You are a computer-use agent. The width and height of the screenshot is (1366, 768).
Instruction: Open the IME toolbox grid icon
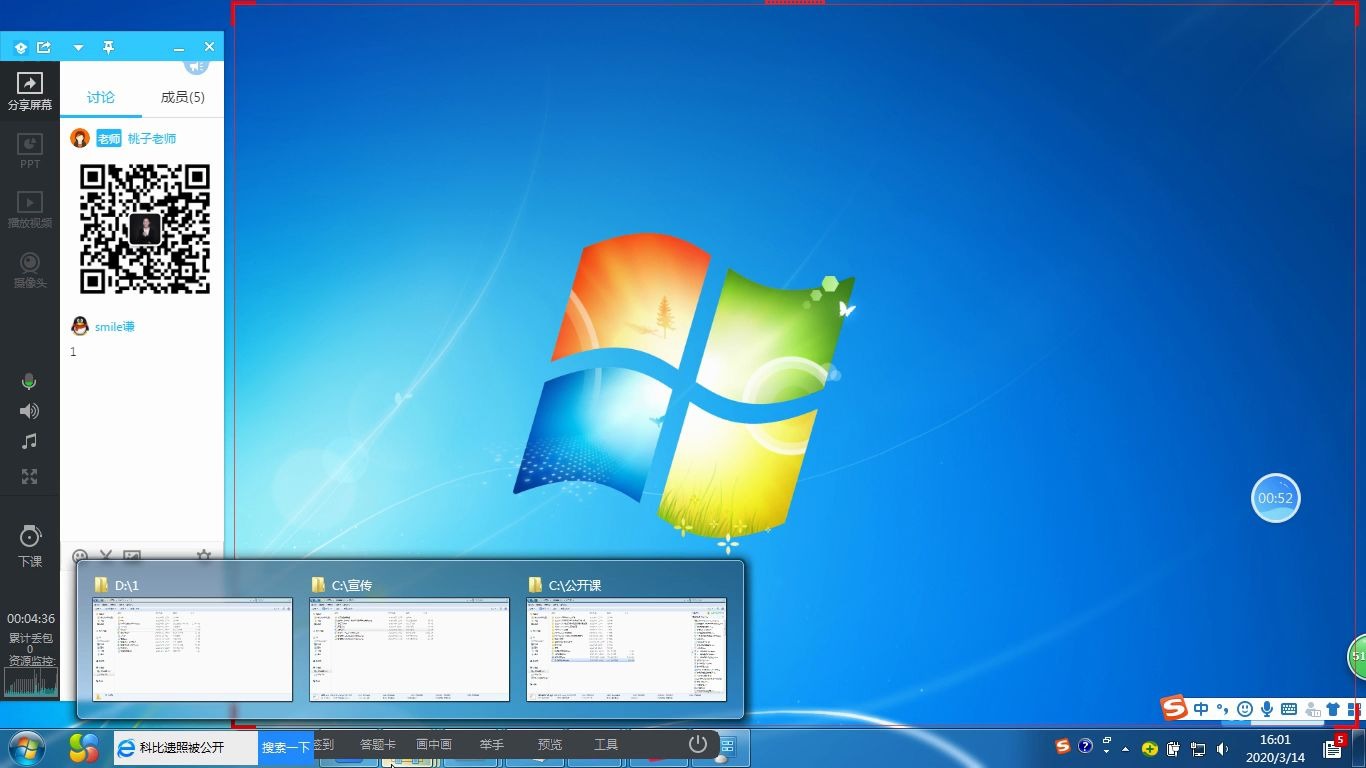pos(1353,709)
